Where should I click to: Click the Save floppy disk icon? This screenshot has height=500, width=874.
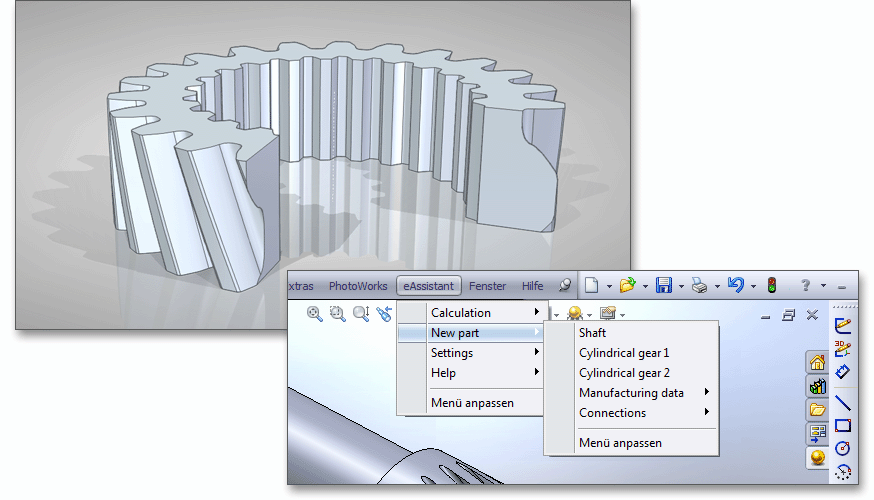pyautogui.click(x=664, y=286)
